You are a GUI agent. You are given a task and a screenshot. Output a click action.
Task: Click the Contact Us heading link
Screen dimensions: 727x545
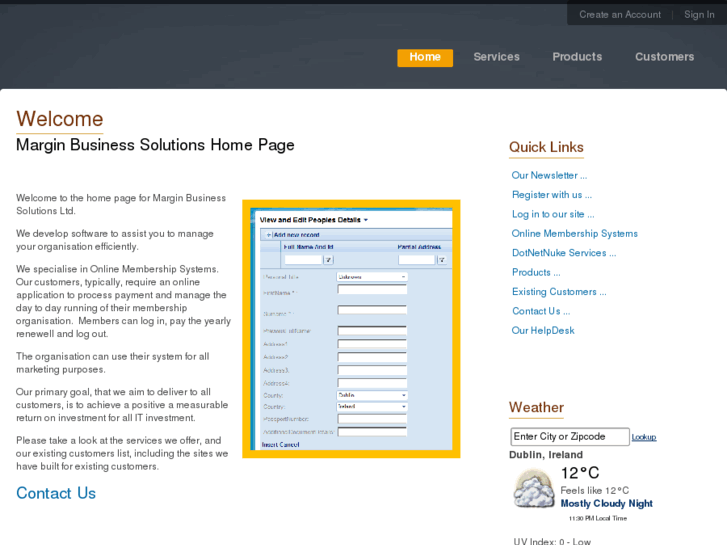pos(56,493)
